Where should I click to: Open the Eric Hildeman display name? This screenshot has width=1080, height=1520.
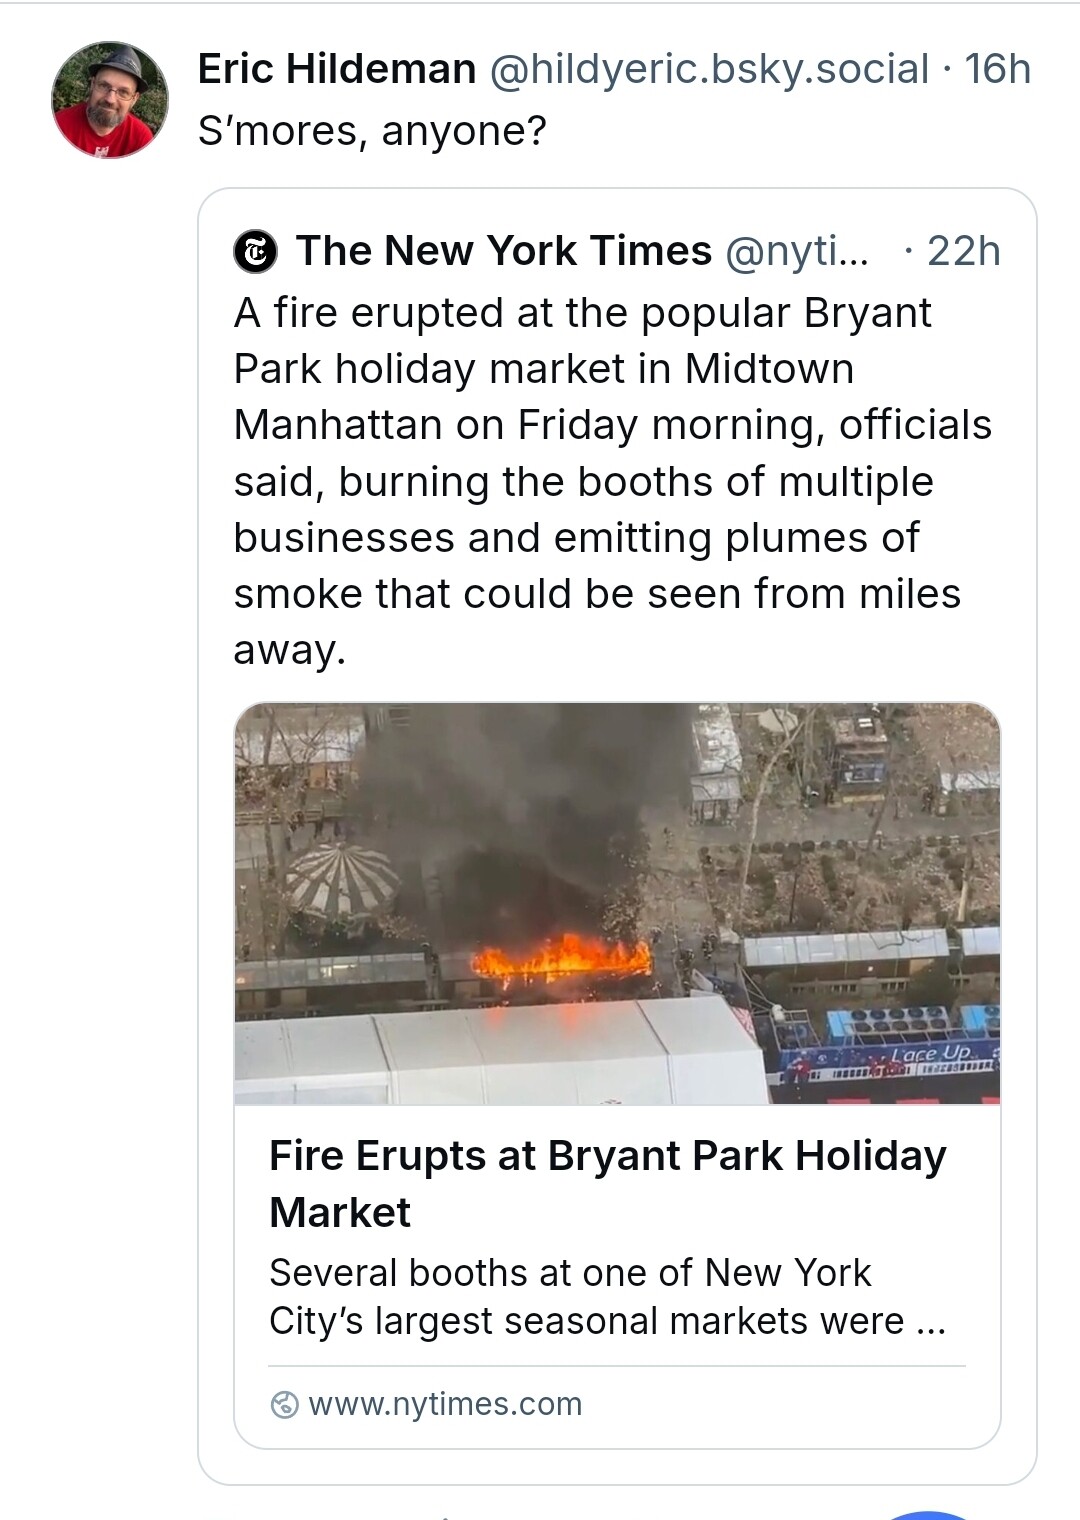(x=337, y=69)
